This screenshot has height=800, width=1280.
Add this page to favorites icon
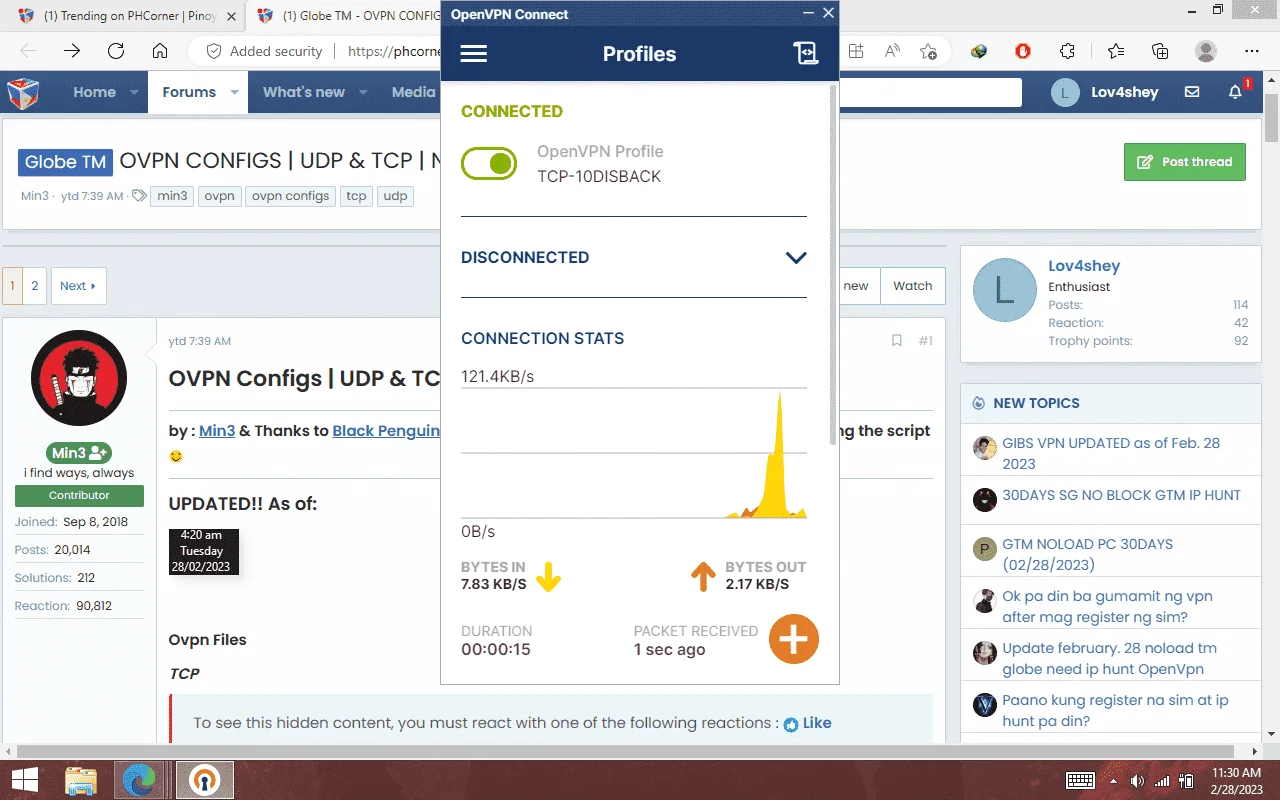point(928,51)
